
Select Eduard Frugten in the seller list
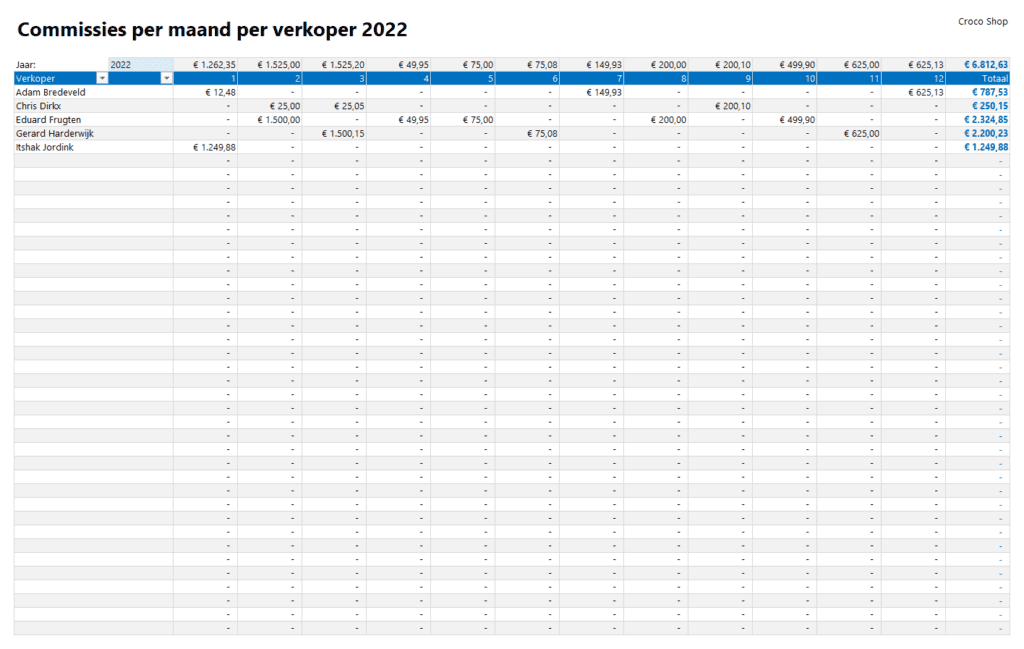click(x=48, y=120)
